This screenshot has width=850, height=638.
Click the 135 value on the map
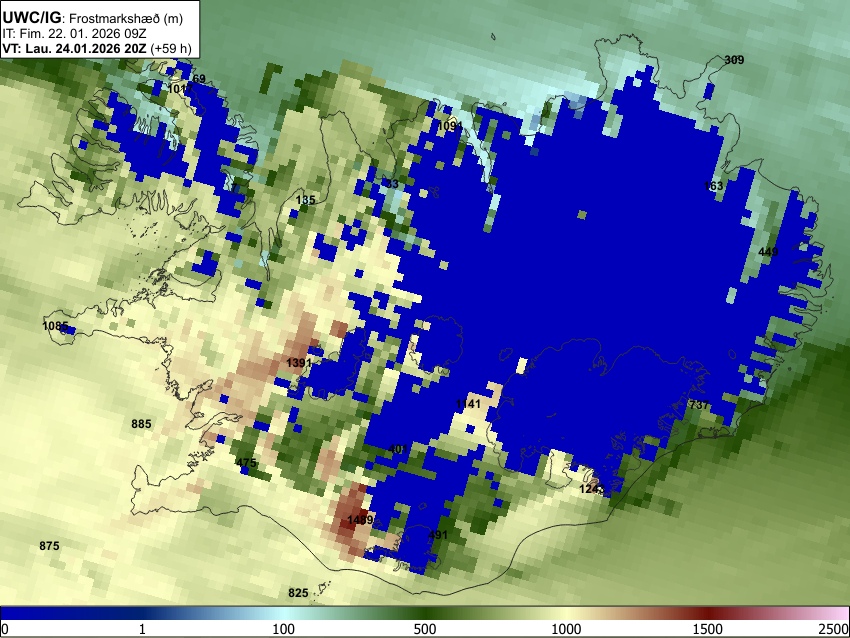(x=305, y=200)
